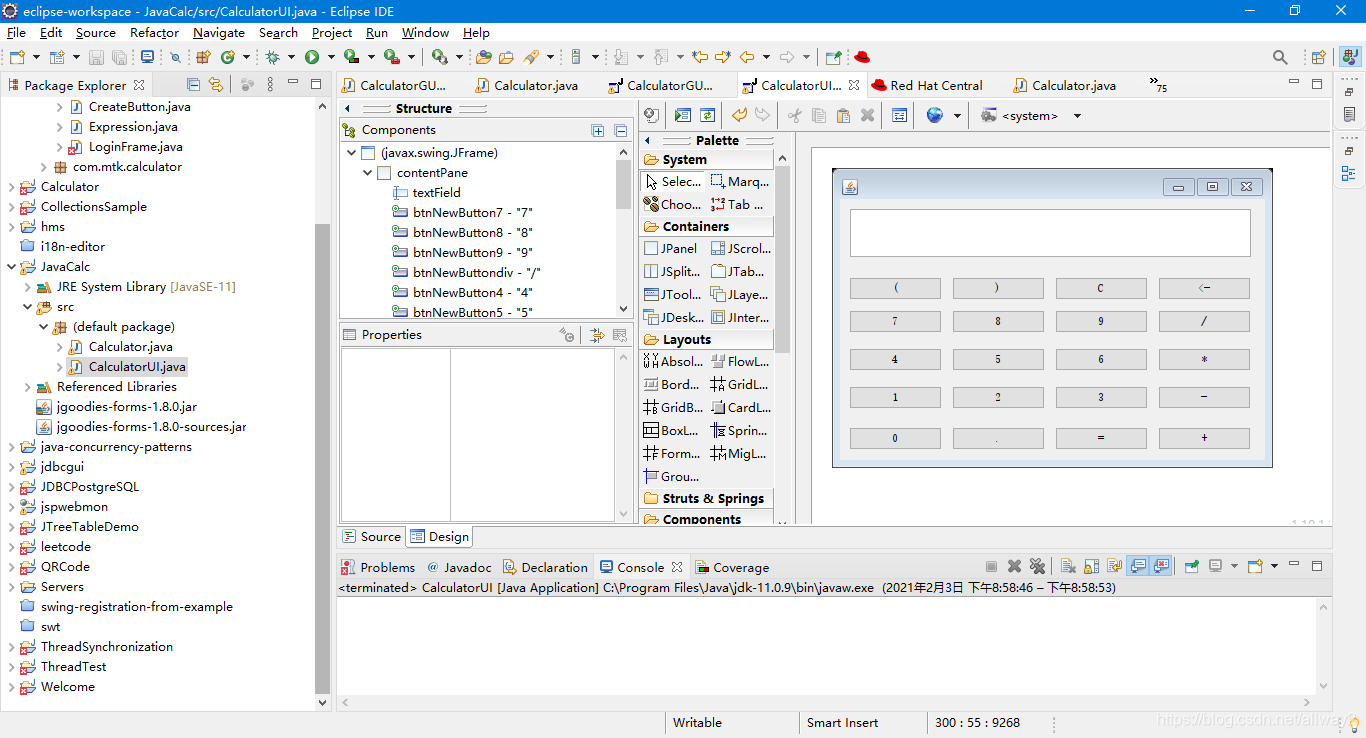Collapse the contentPane node in the Components tree

[366, 172]
